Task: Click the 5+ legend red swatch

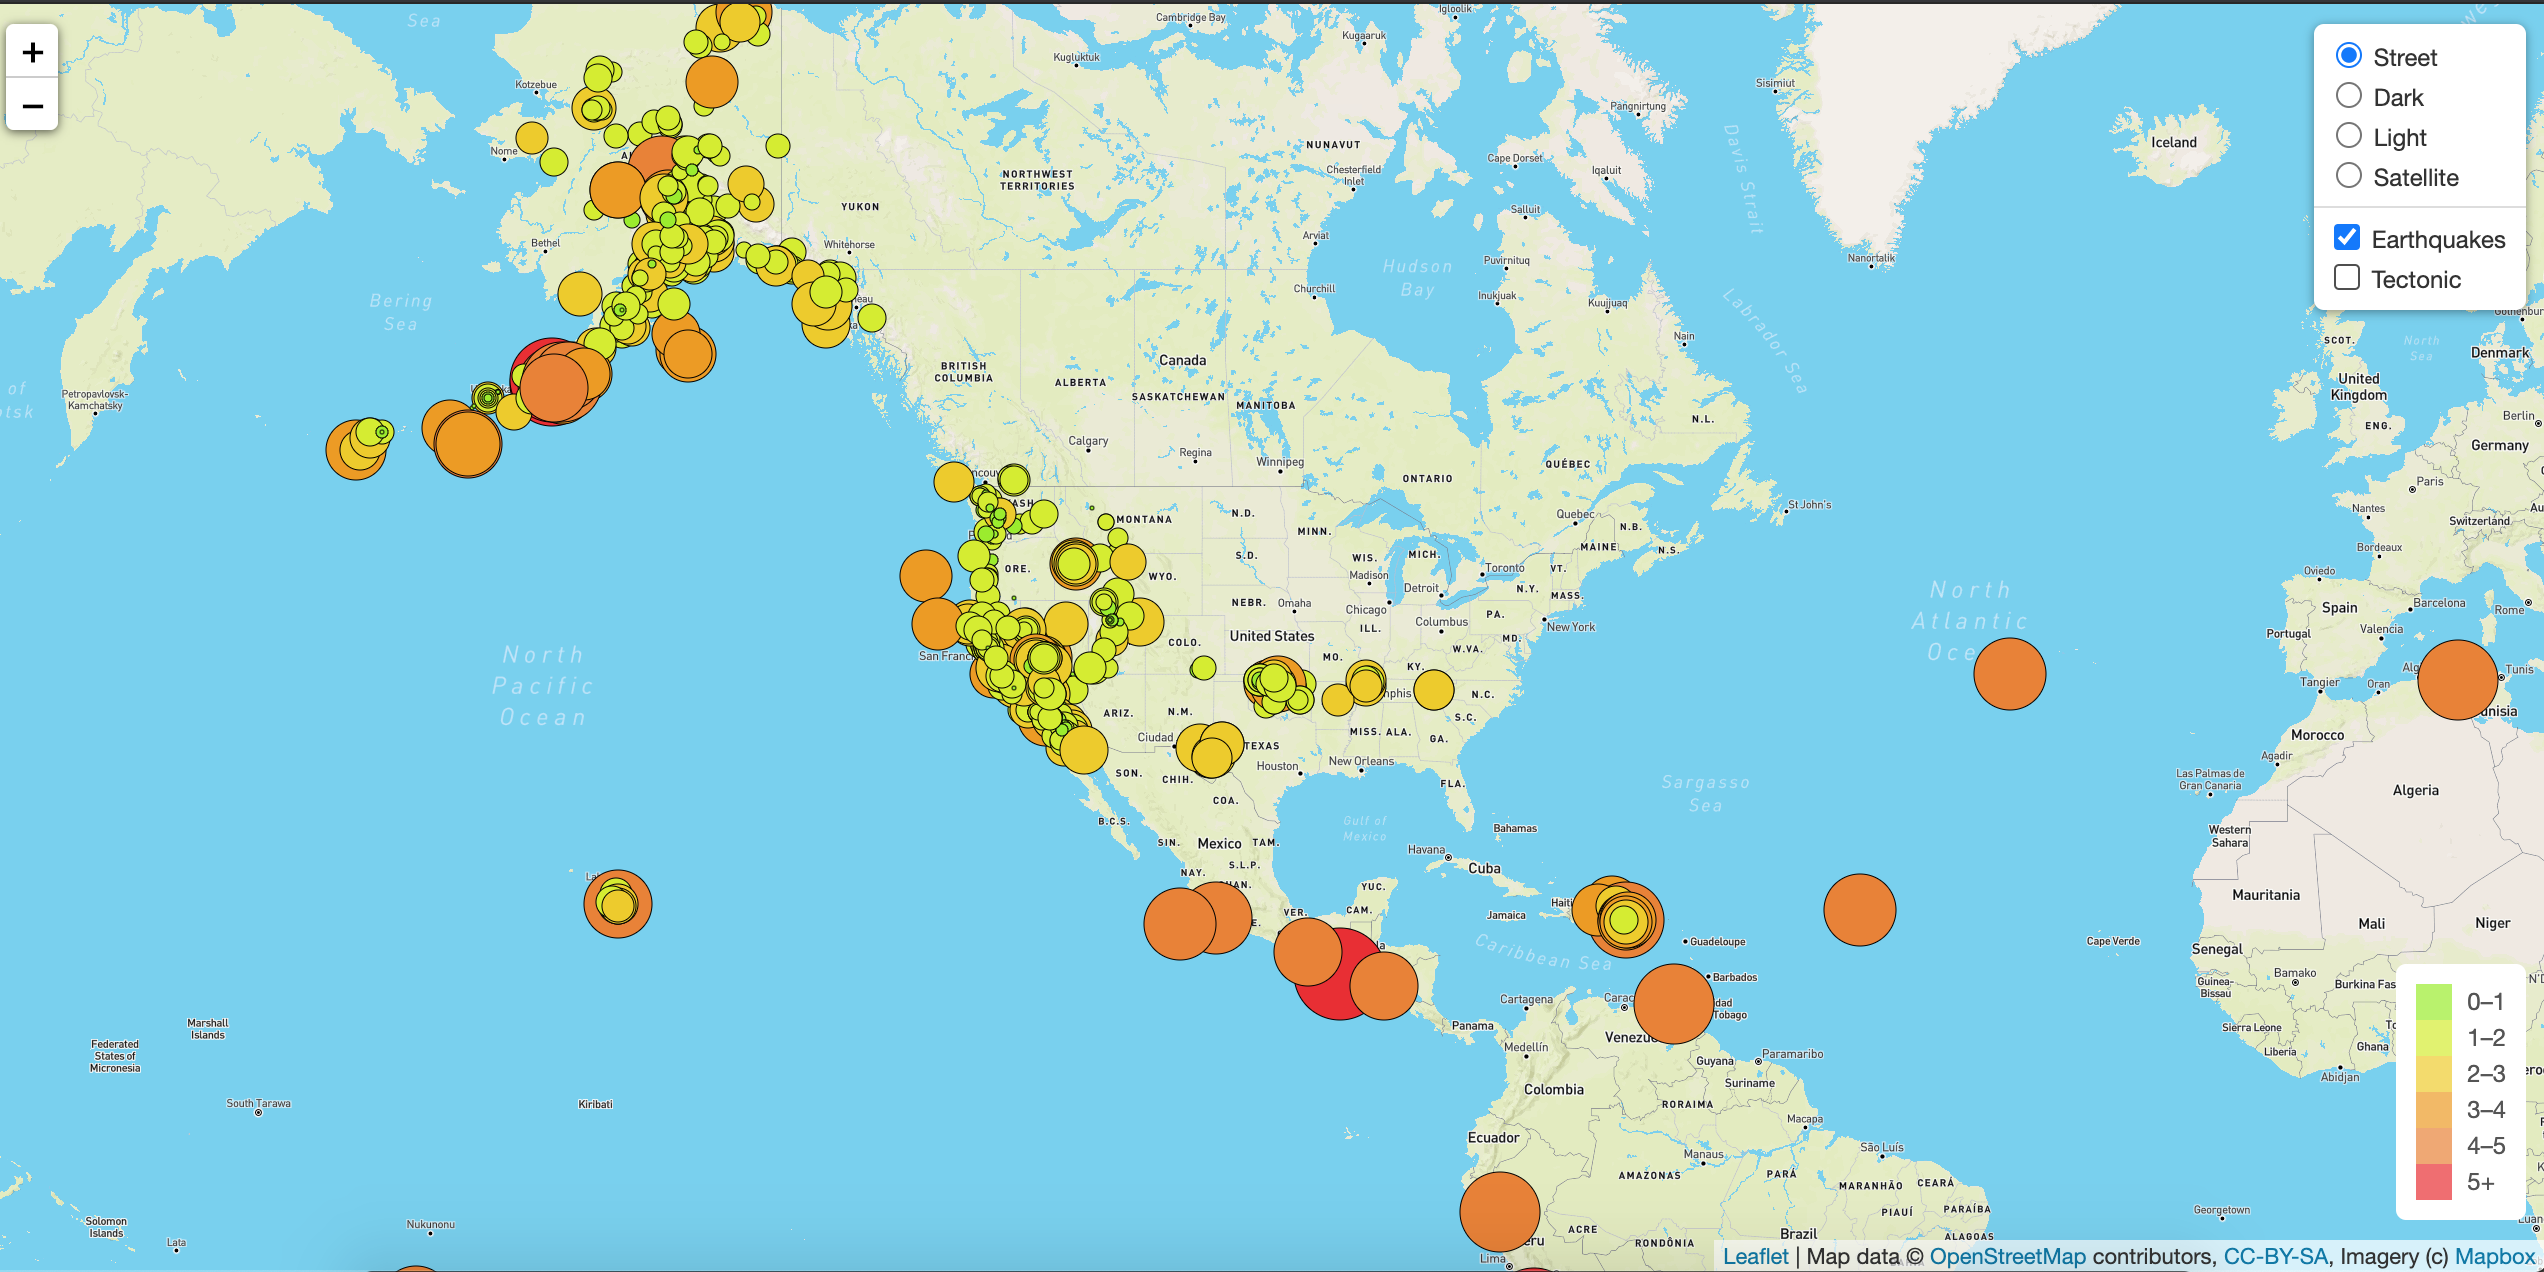Action: coord(2434,1182)
